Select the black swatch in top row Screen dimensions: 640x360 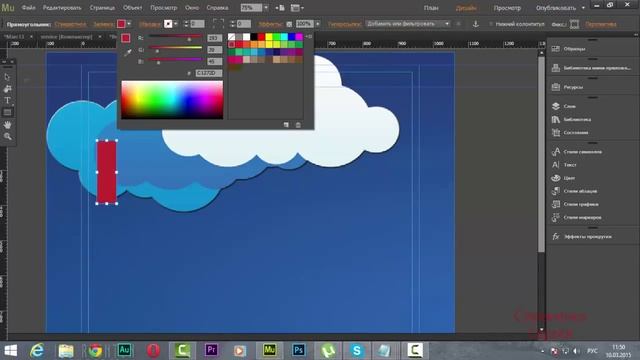click(254, 37)
